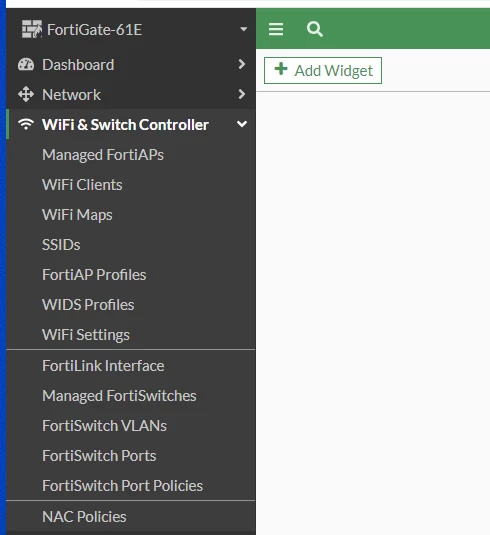Image resolution: width=490 pixels, height=535 pixels.
Task: Toggle the hamburger sidebar menu icon
Action: click(276, 29)
